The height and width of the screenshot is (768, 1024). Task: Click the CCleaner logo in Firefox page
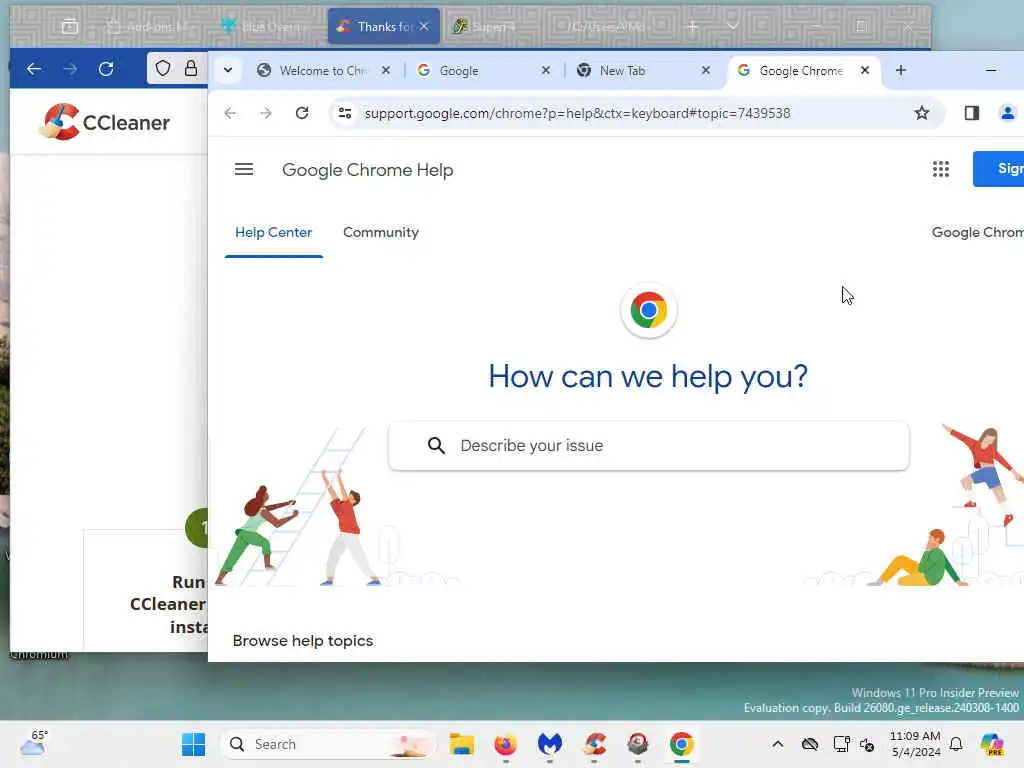click(104, 122)
